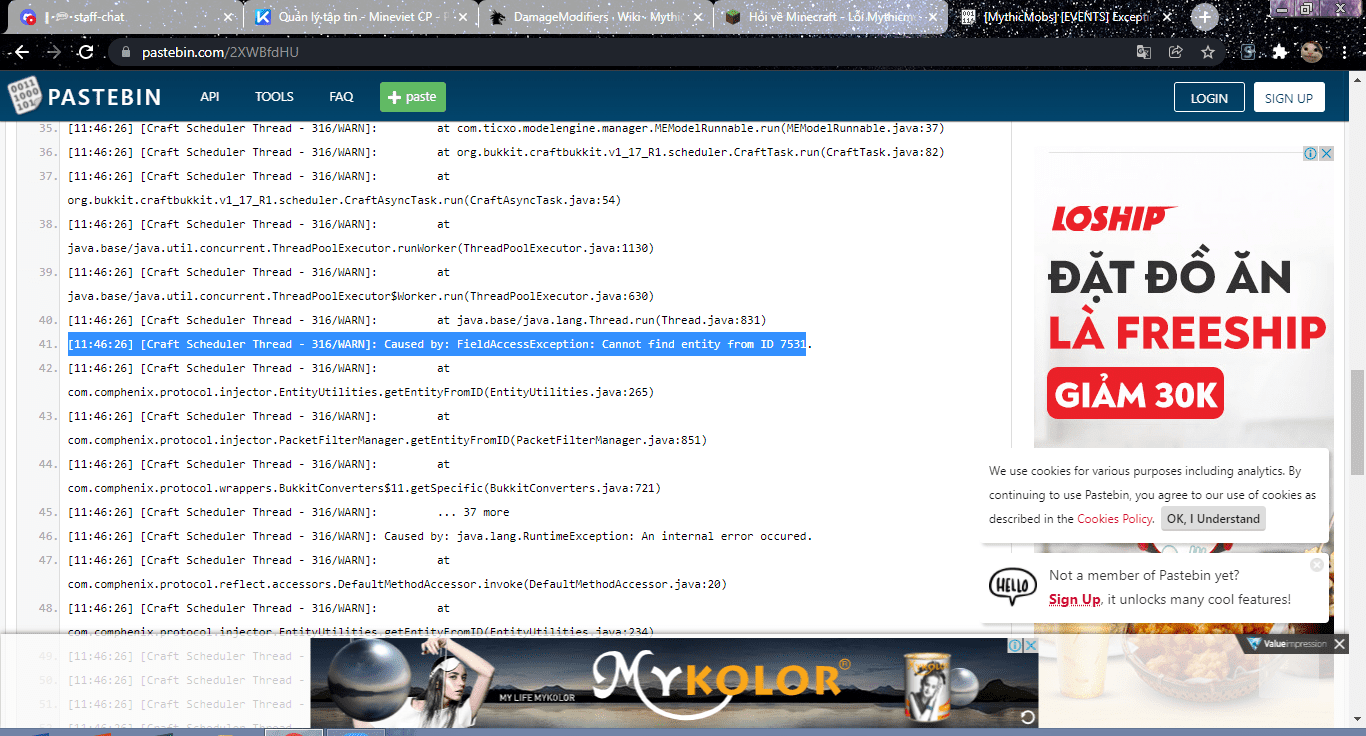The width and height of the screenshot is (1366, 736).
Task: Open the Loship freeship ad
Action: pyautogui.click(x=1184, y=350)
